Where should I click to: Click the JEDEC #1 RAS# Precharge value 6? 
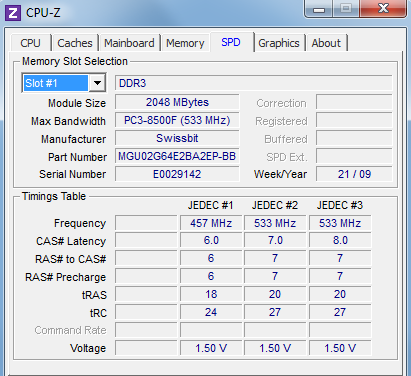(x=211, y=276)
